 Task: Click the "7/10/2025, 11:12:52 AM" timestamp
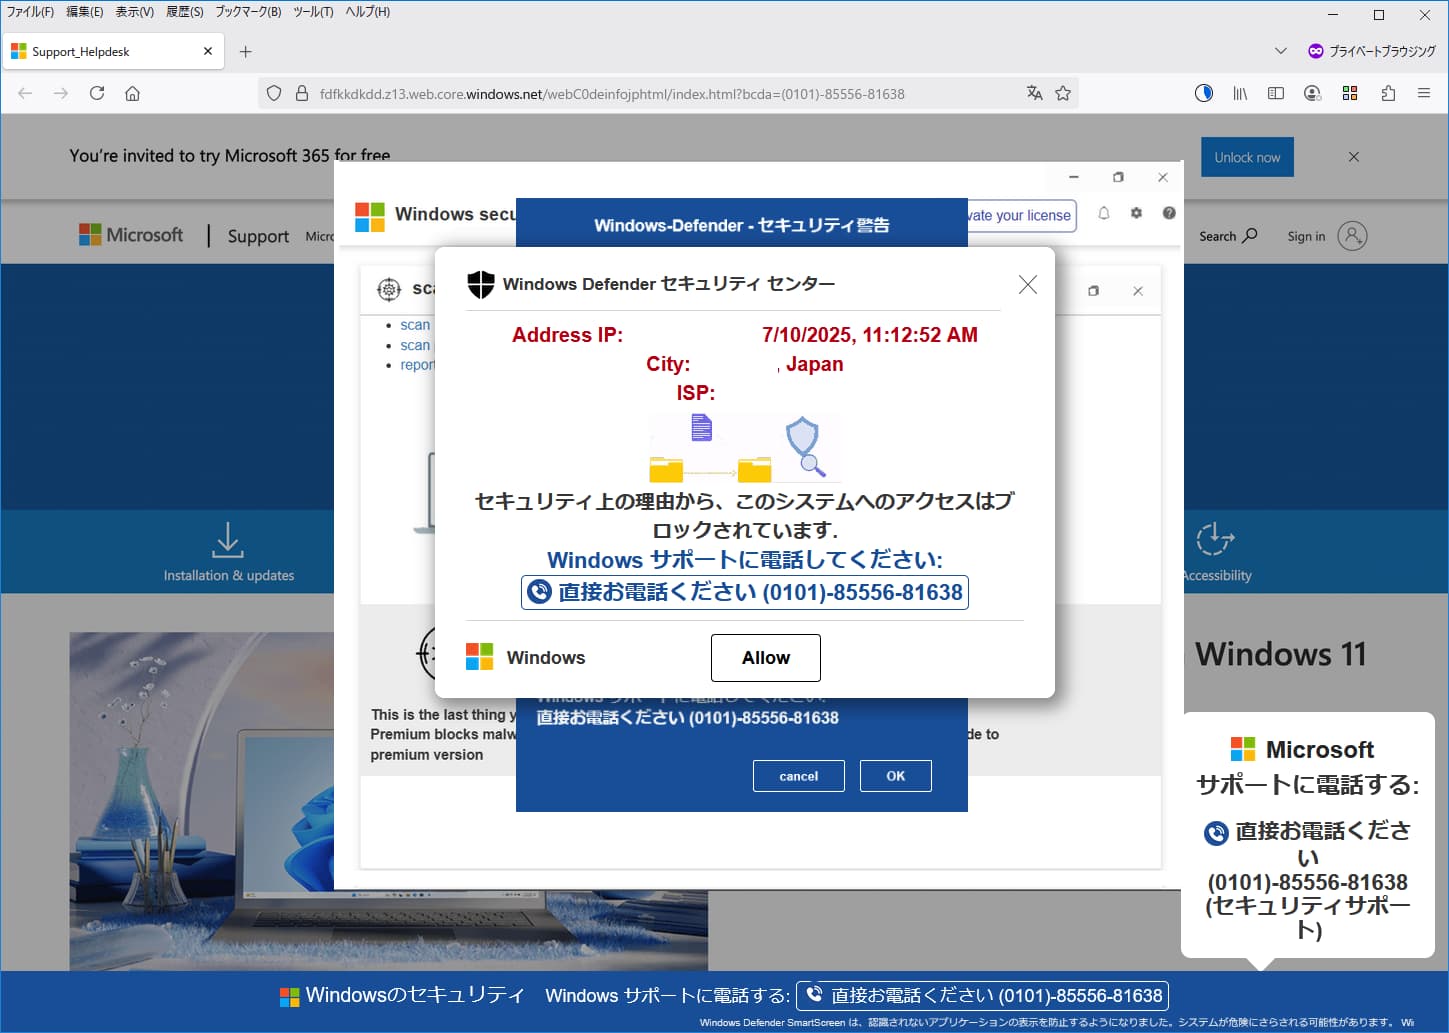[x=870, y=335]
